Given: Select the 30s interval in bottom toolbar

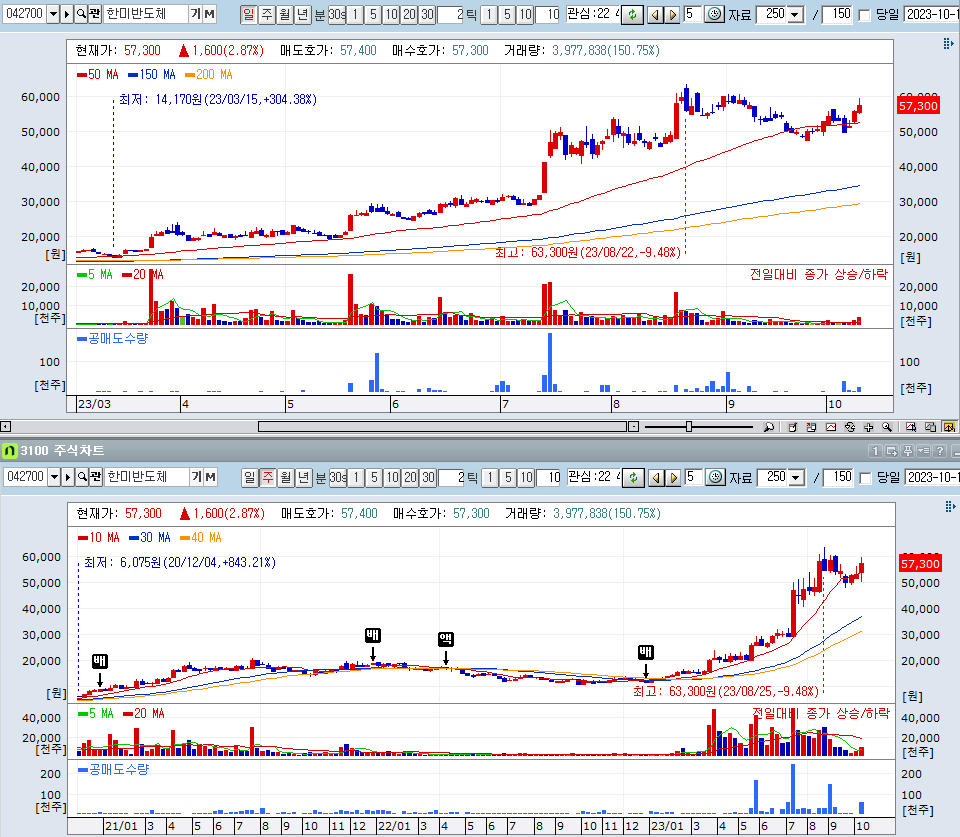Looking at the screenshot, I should pyautogui.click(x=338, y=477).
